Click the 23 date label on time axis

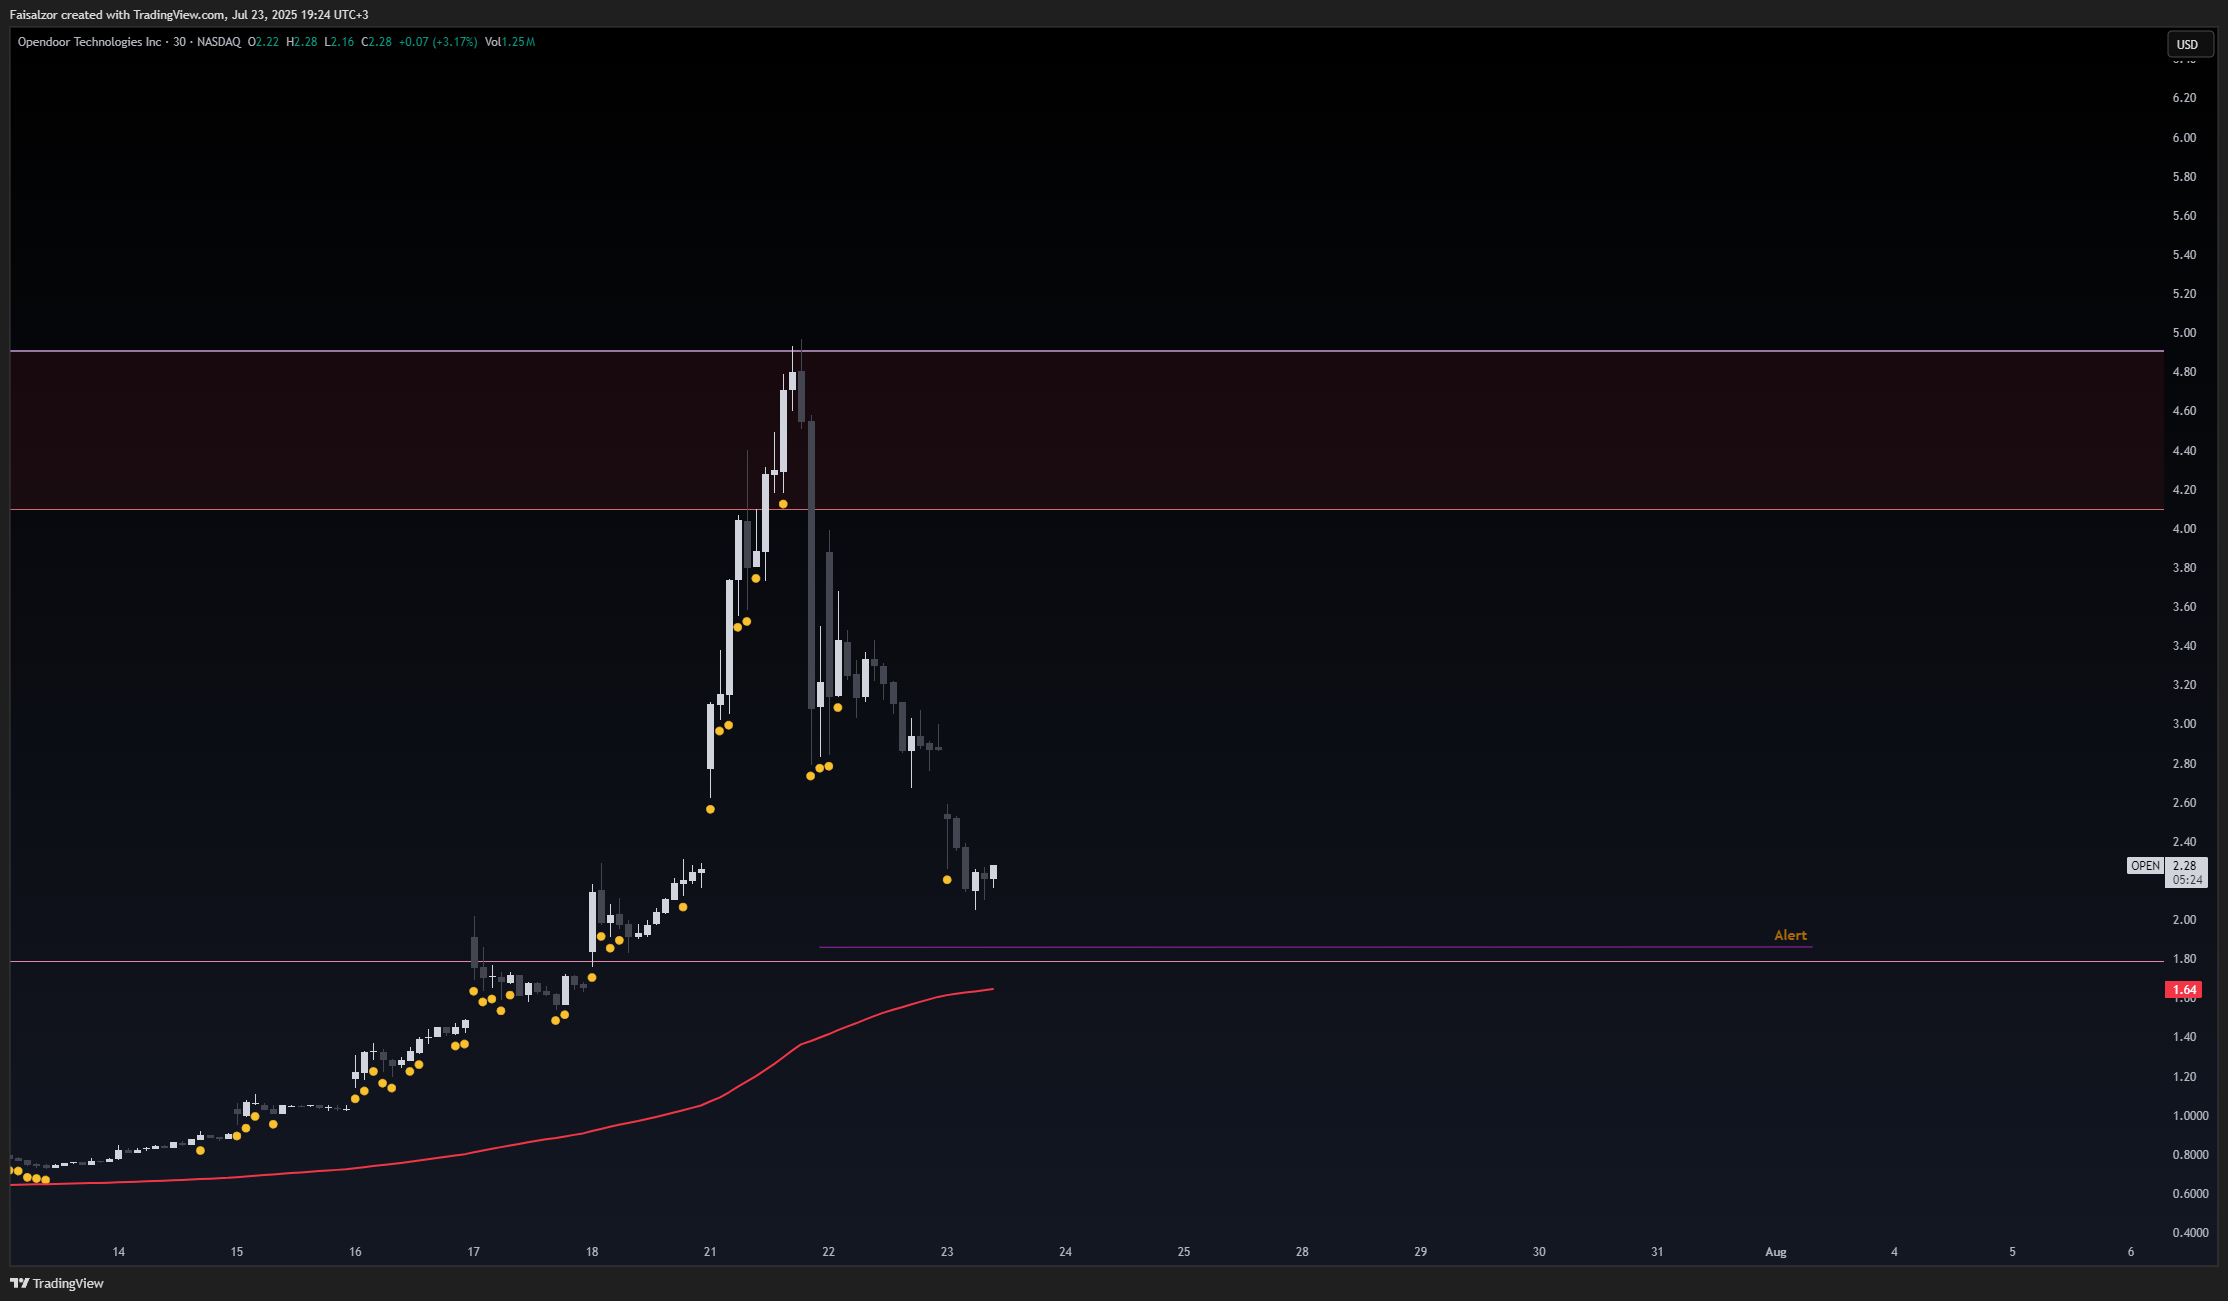point(947,1252)
